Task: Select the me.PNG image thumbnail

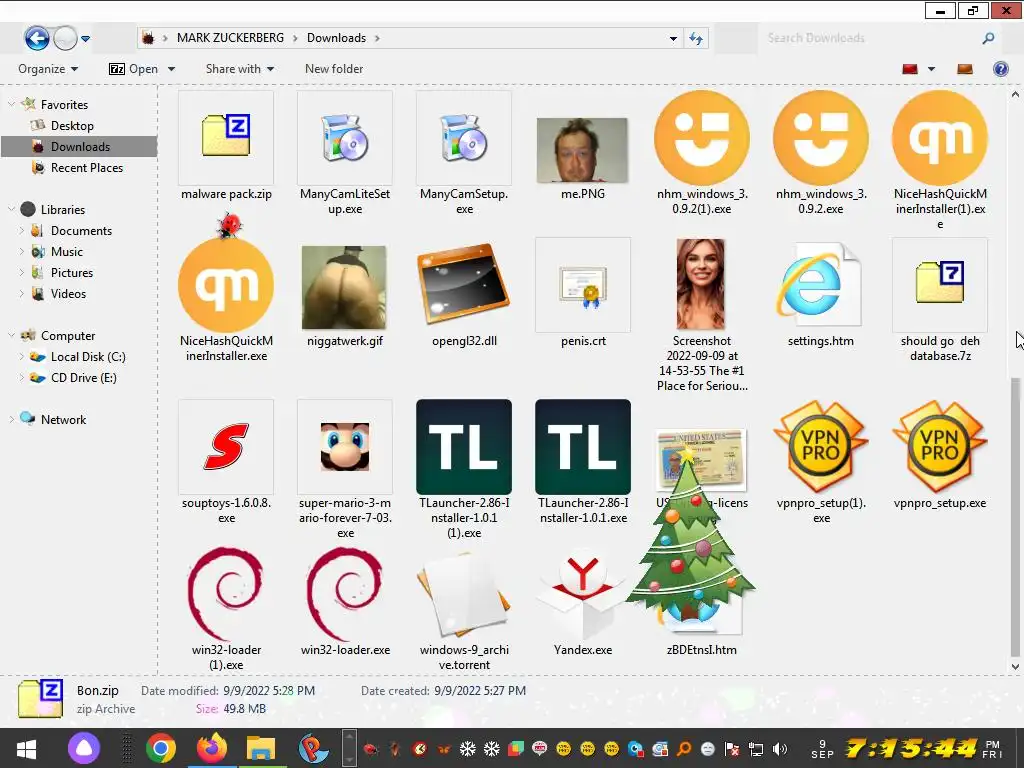Action: 583,150
